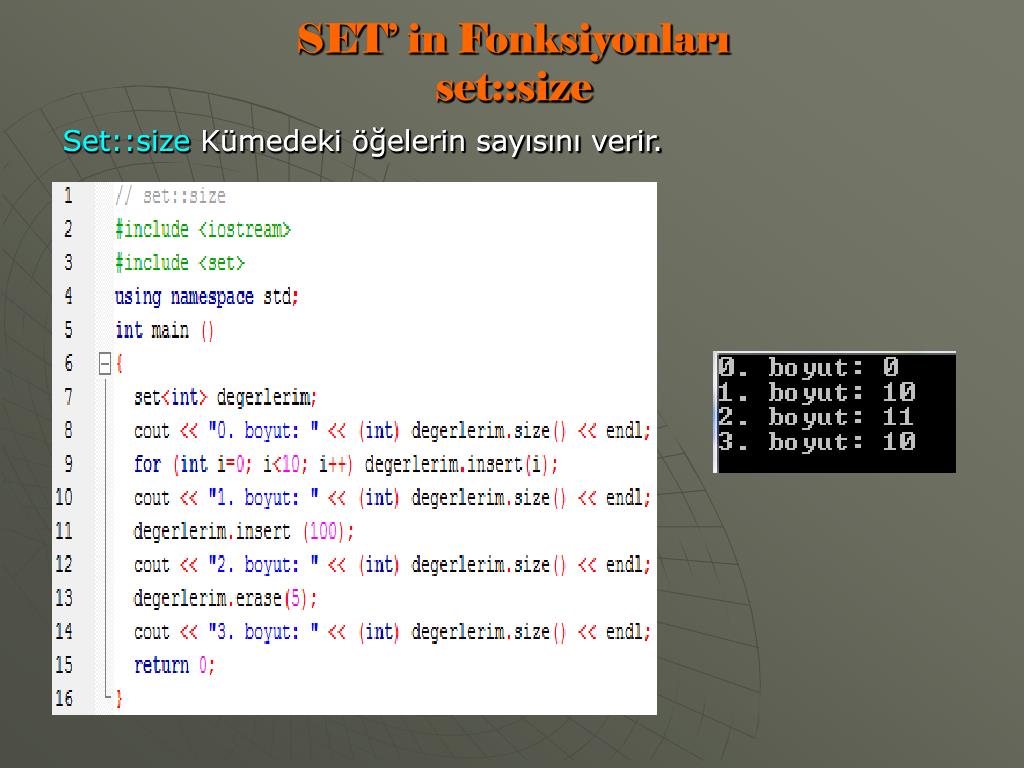Click console output '0. boyut: 0'
Viewport: 1024px width, 768px height.
click(808, 367)
